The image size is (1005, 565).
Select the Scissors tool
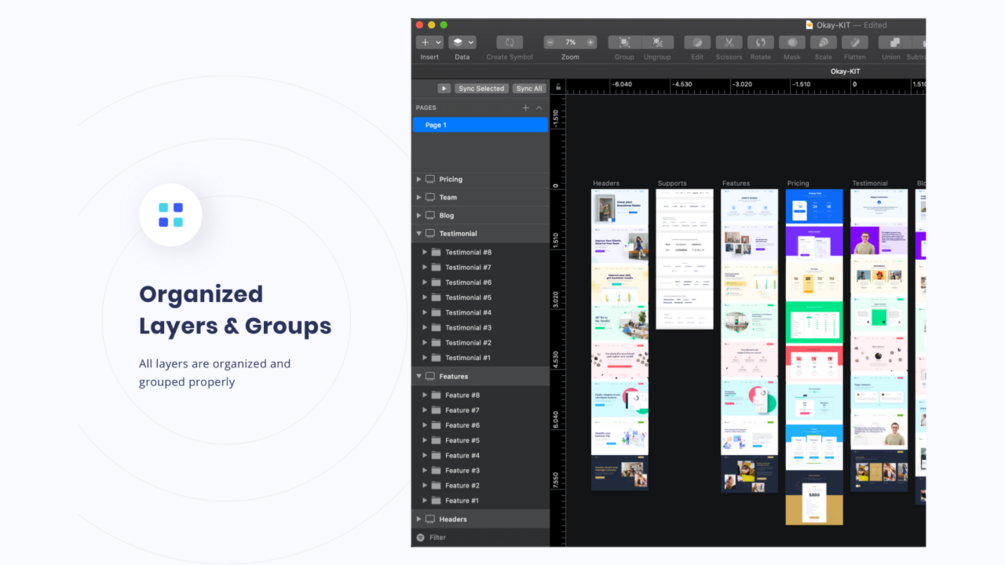click(x=729, y=42)
